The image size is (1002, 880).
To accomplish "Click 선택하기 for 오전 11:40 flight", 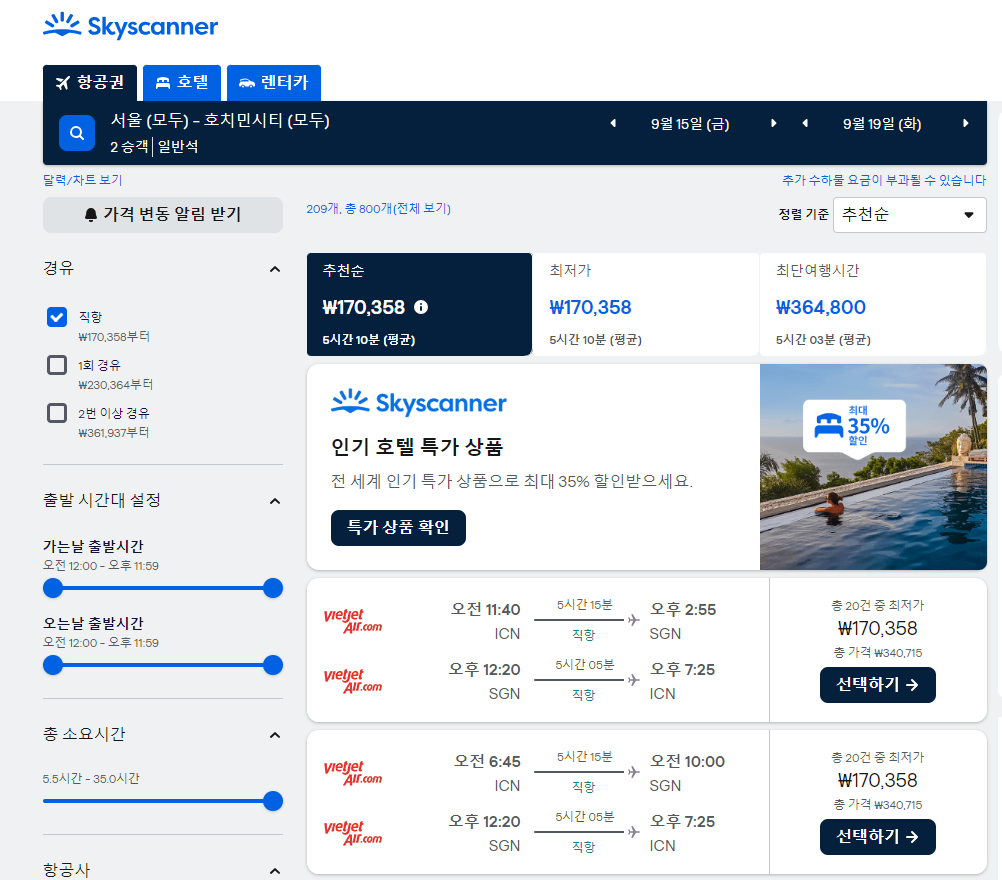I will [877, 685].
